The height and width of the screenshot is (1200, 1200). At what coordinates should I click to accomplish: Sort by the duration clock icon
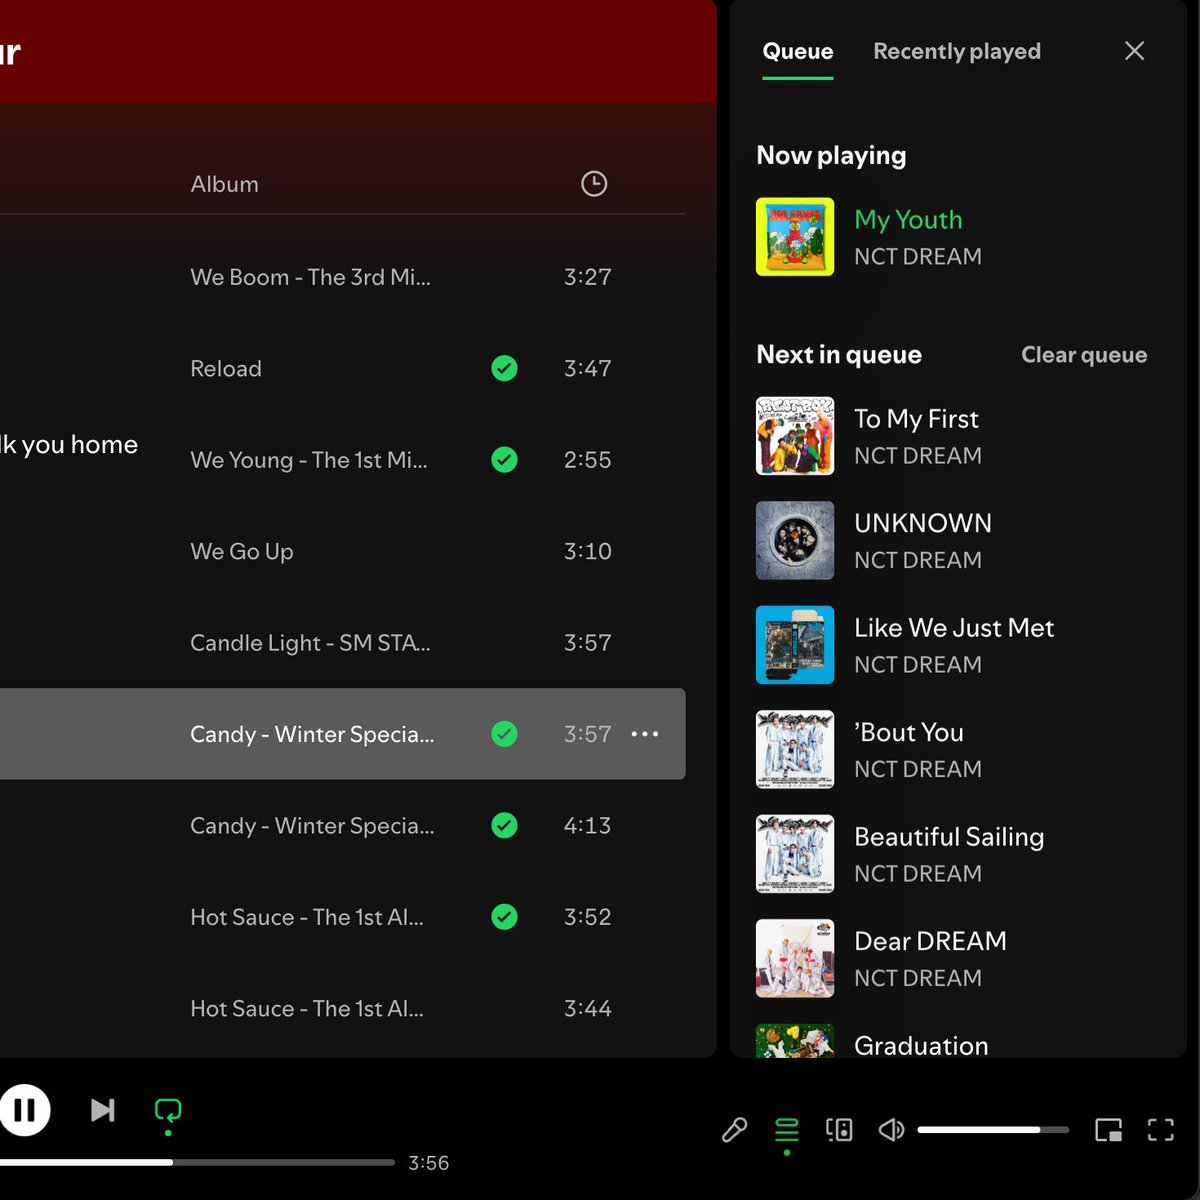coord(594,184)
